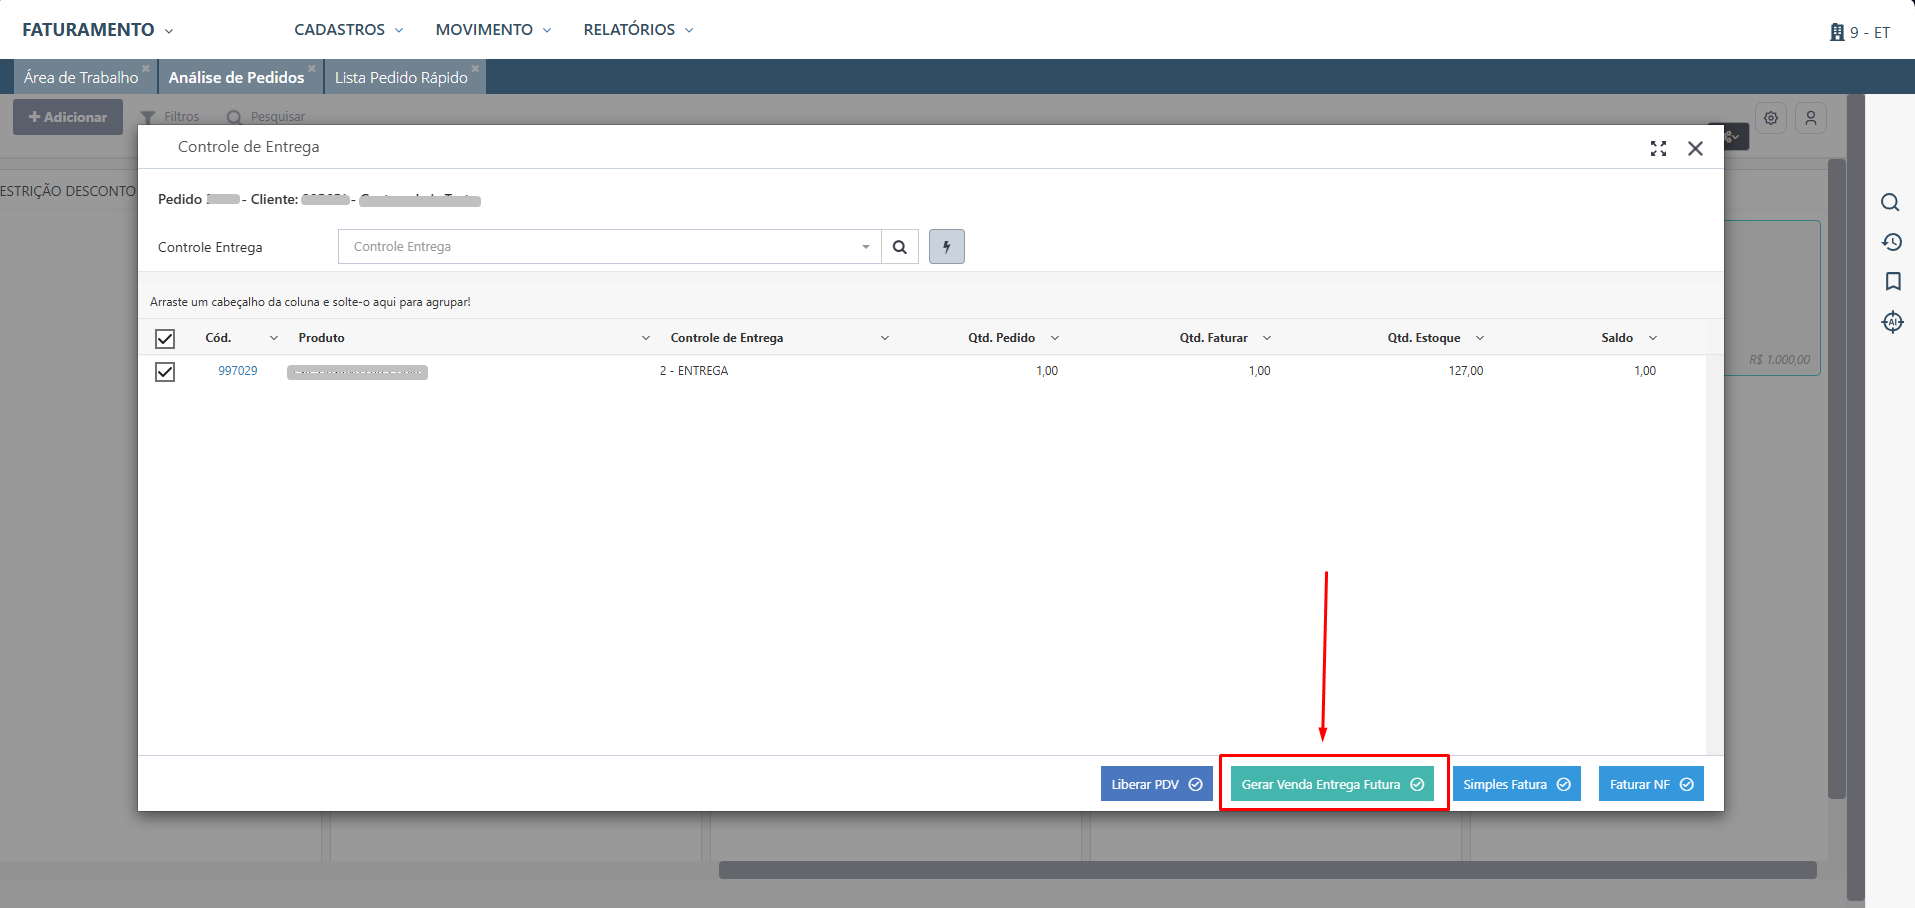Viewport: 1915px width, 908px height.
Task: Click the magnifier search icon beside Controle Entrega
Action: pos(899,247)
